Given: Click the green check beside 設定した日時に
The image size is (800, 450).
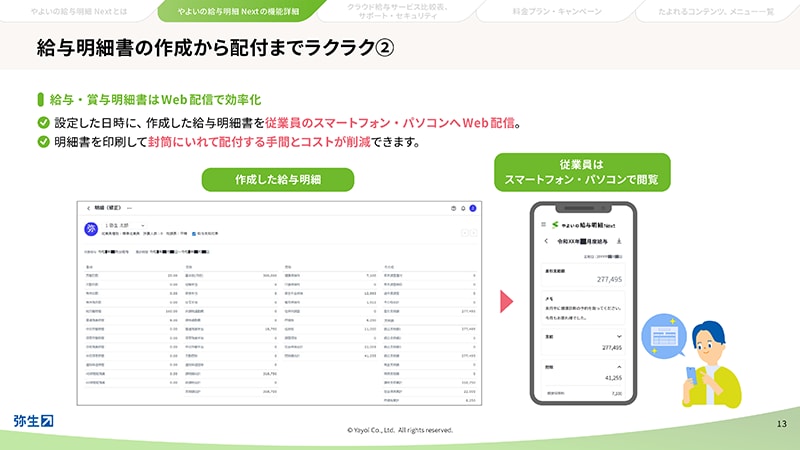Looking at the screenshot, I should pos(43,122).
